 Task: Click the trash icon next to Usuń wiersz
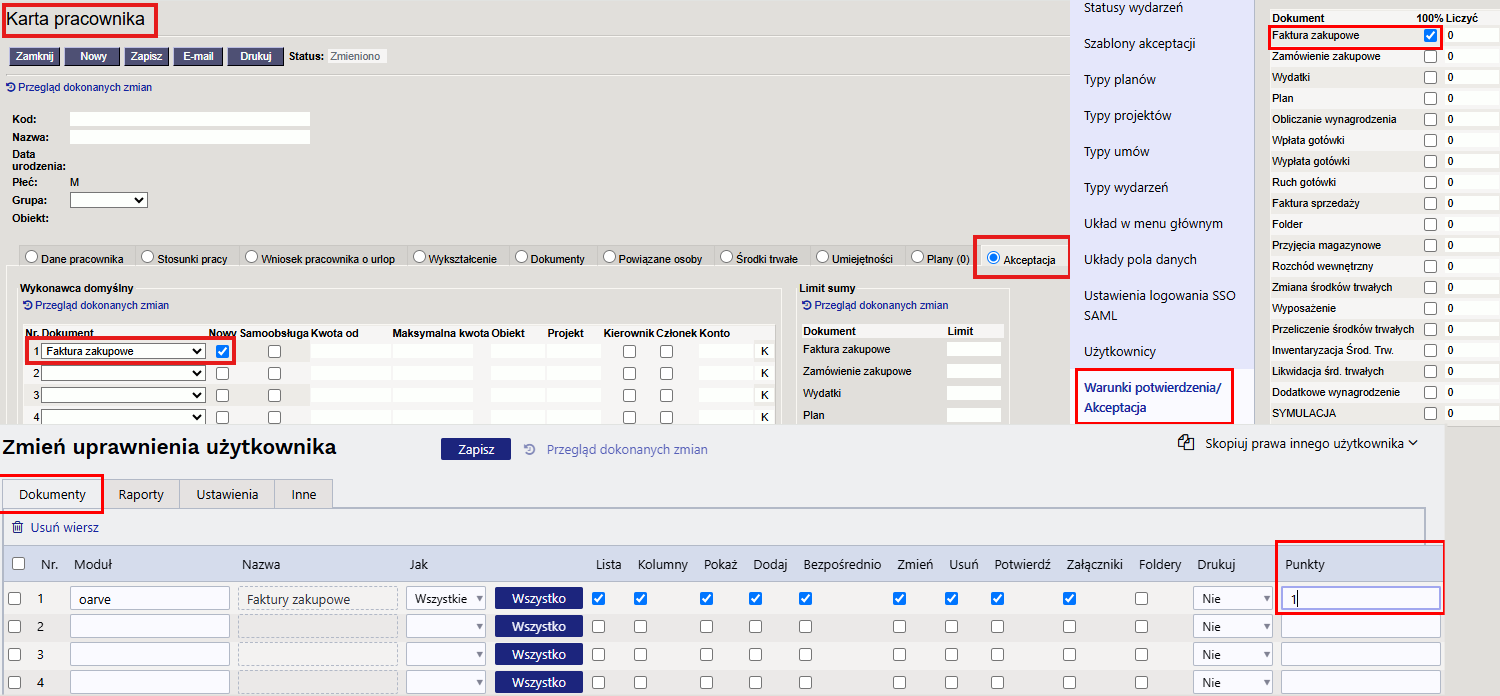tap(18, 527)
